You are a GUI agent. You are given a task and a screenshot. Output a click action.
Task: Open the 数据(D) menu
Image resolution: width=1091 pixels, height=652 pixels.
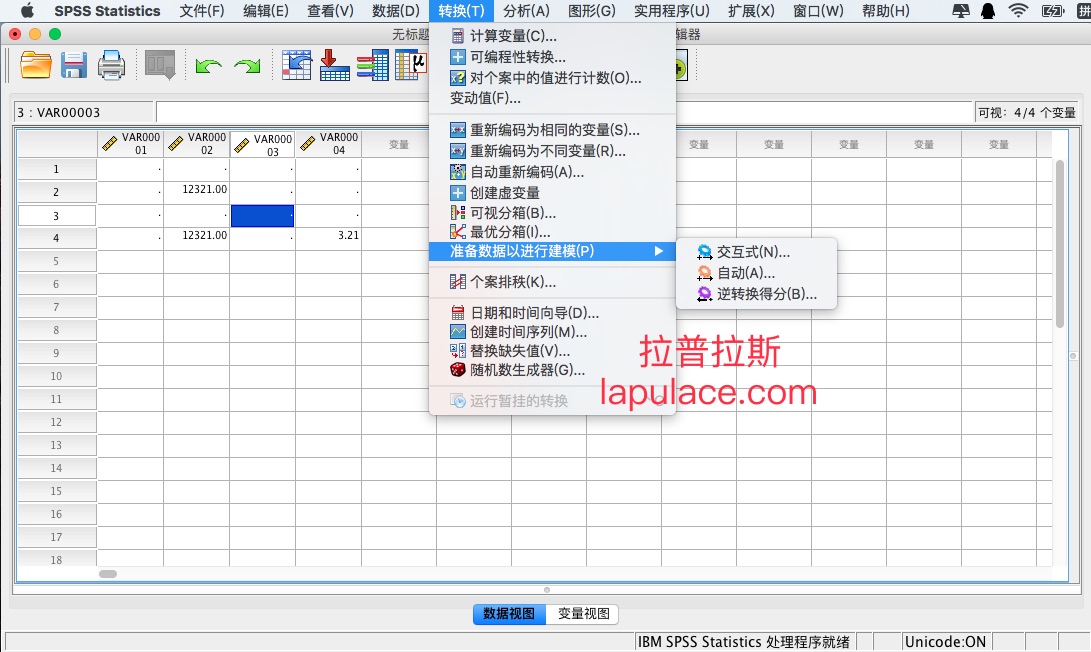coord(395,11)
